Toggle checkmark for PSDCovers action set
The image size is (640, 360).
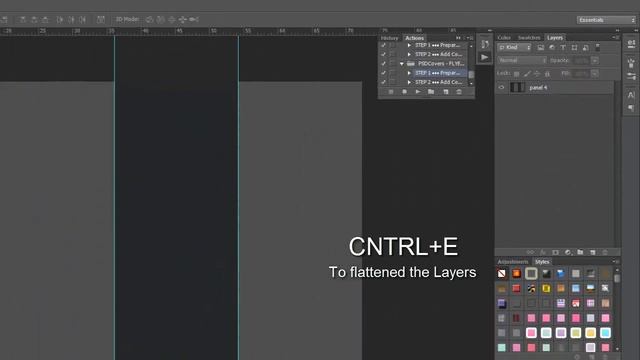383,64
